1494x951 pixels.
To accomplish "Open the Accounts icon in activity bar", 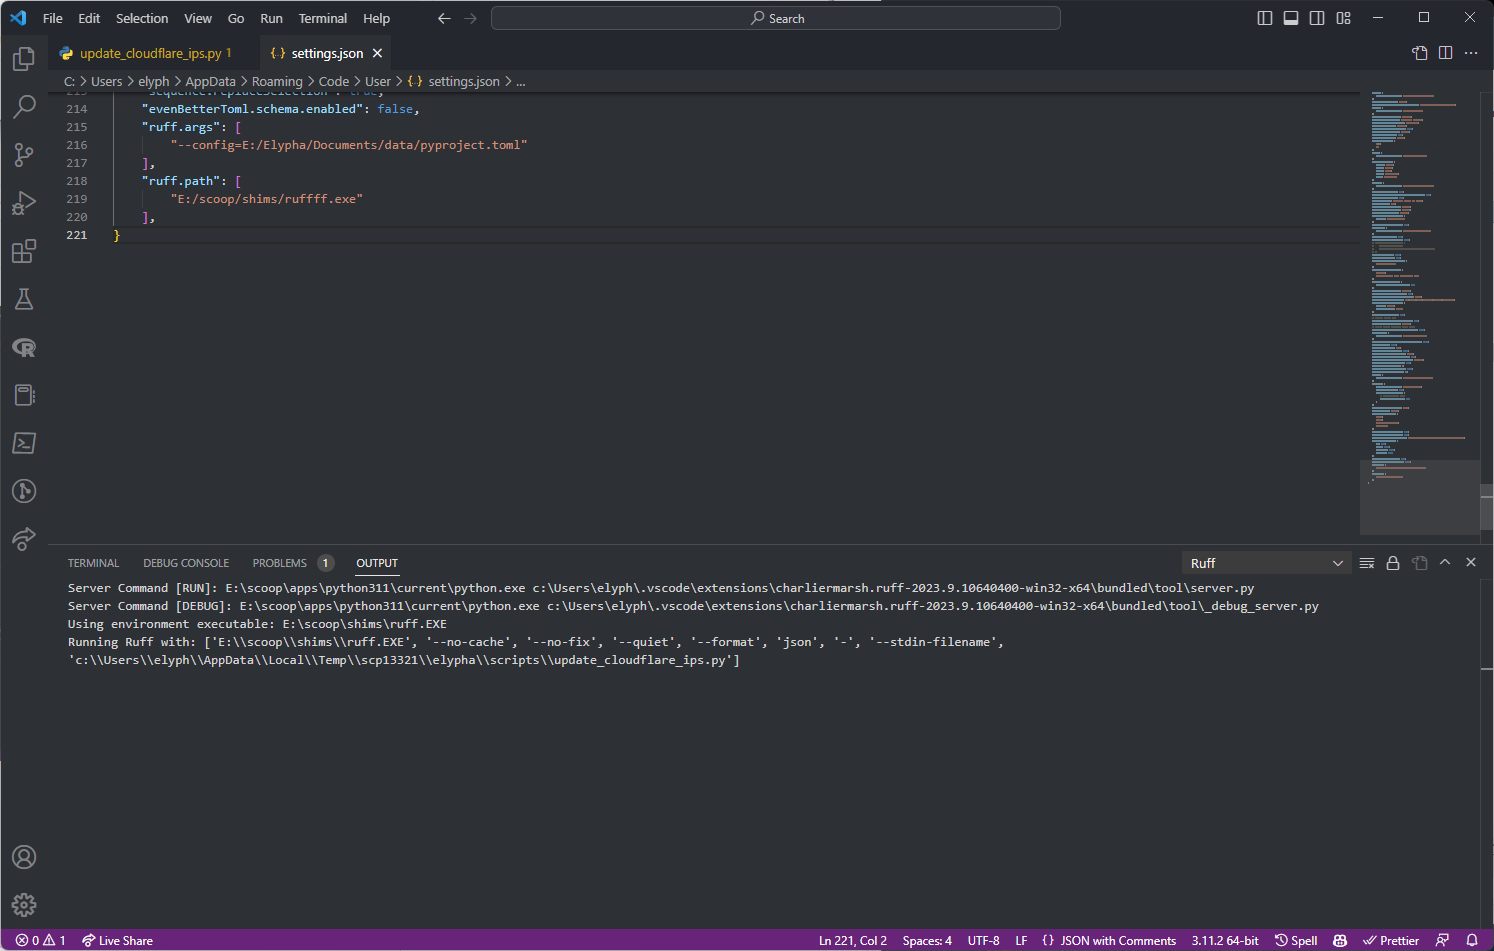I will (x=24, y=857).
